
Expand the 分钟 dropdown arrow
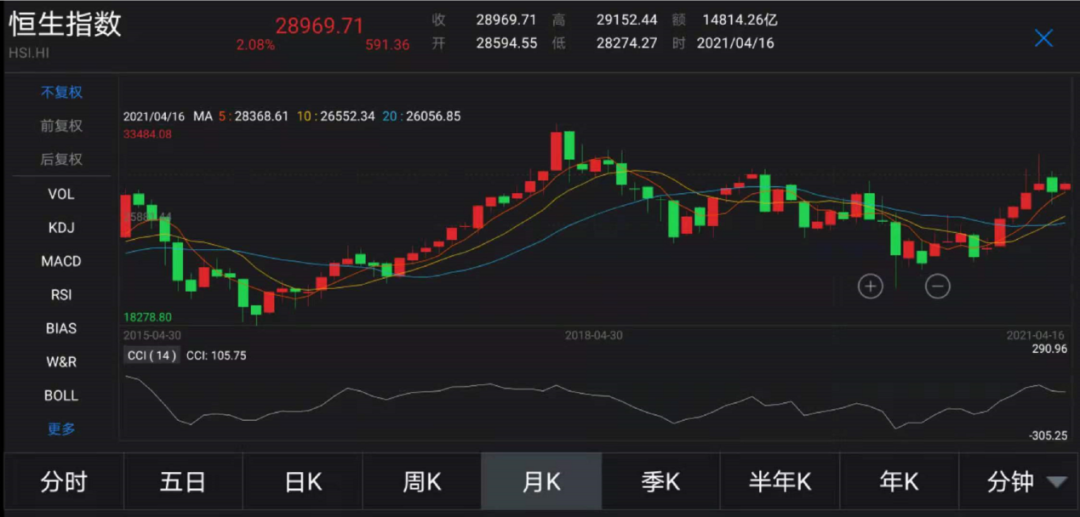tap(1057, 482)
